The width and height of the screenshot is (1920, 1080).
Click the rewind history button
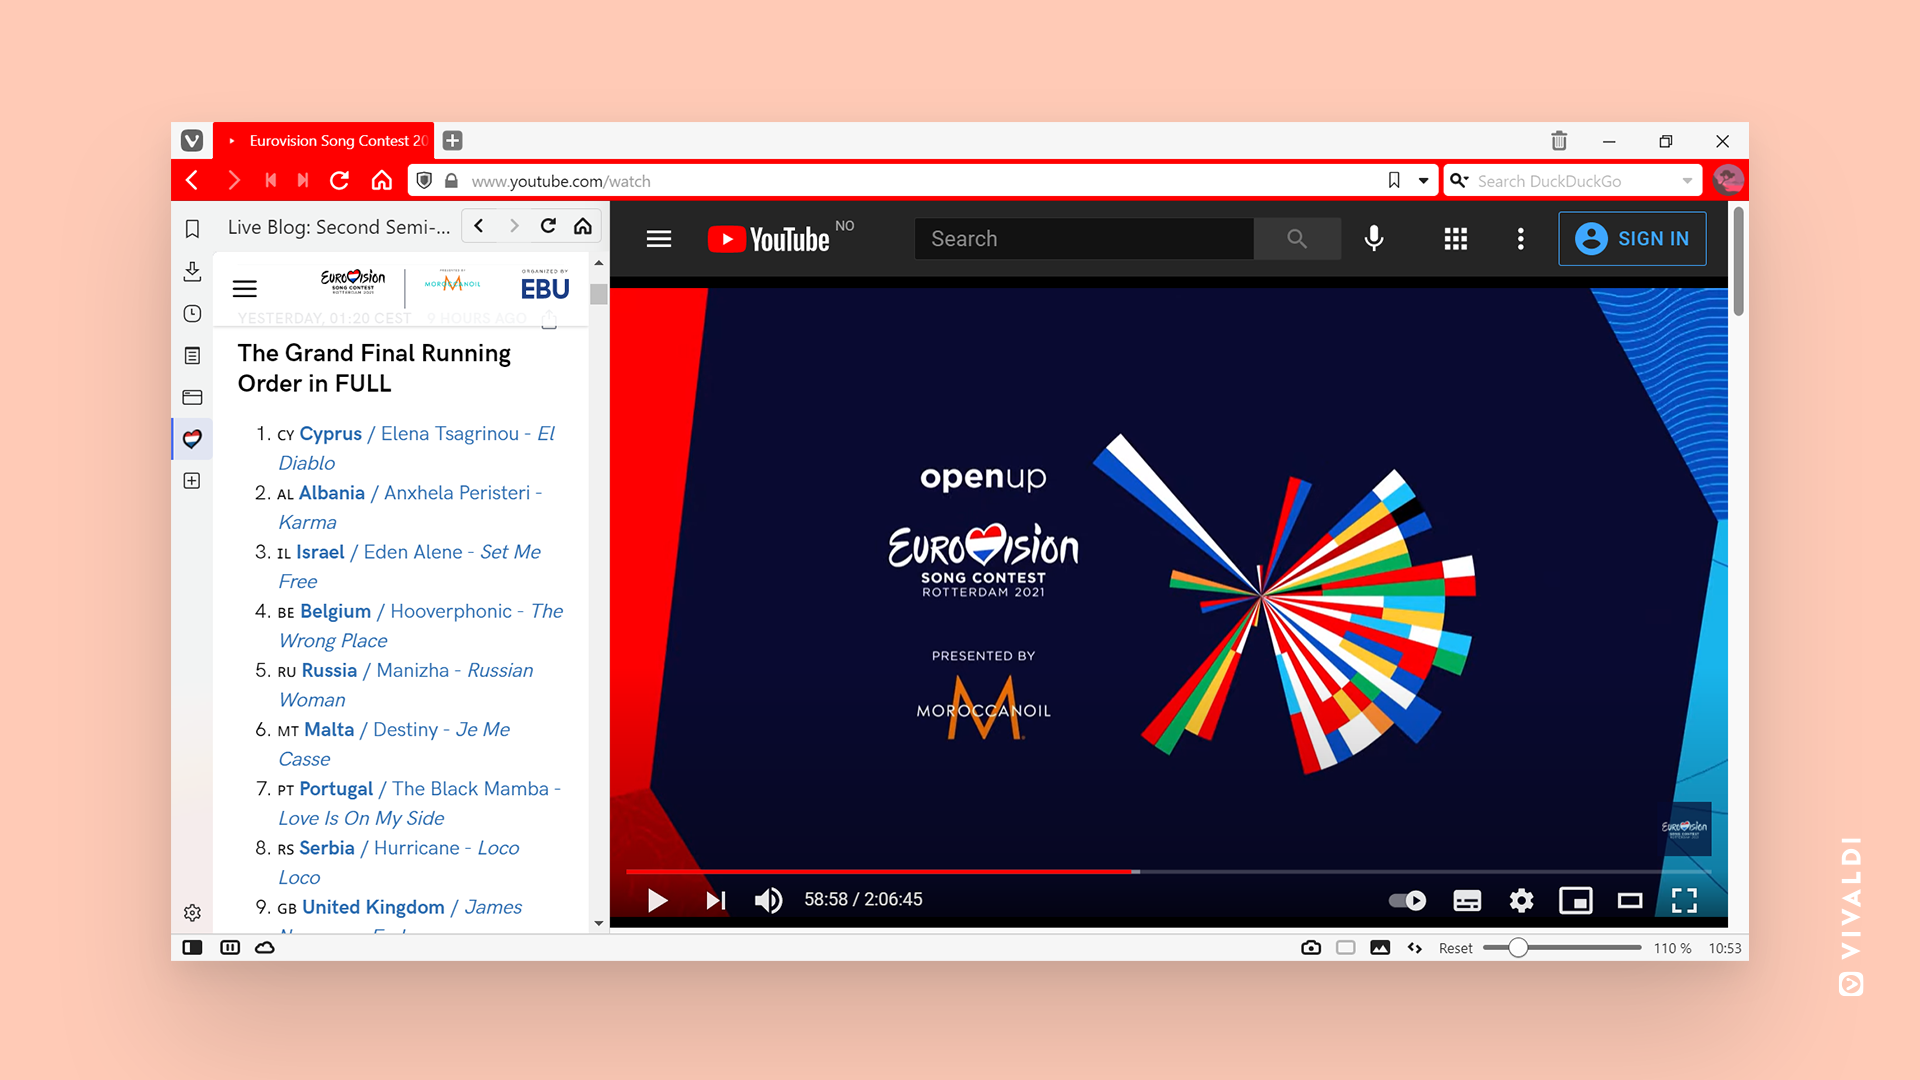[x=270, y=180]
